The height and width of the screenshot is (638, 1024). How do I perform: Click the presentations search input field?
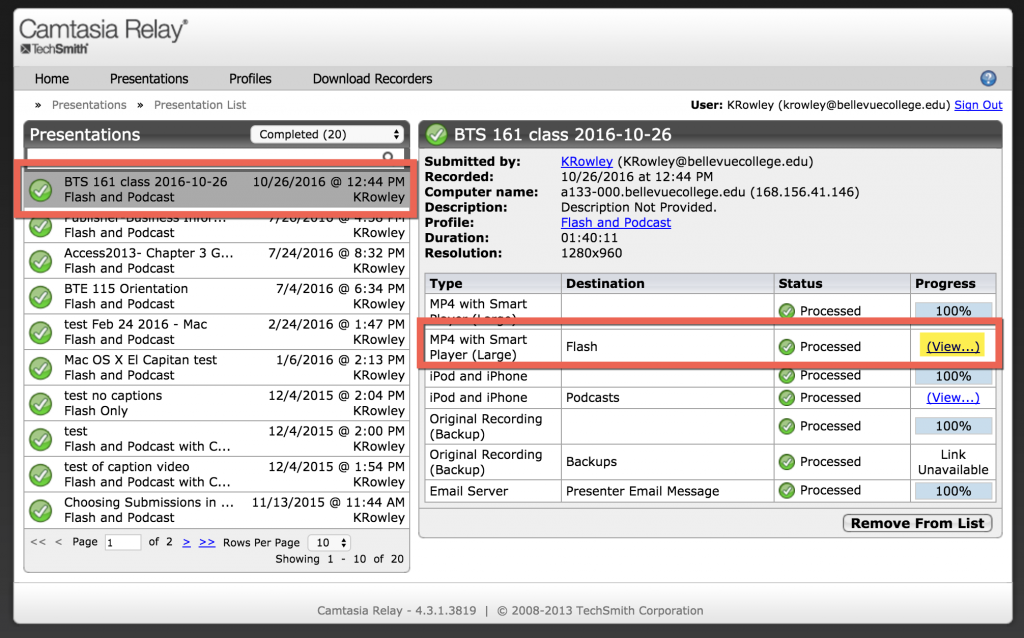point(215,156)
